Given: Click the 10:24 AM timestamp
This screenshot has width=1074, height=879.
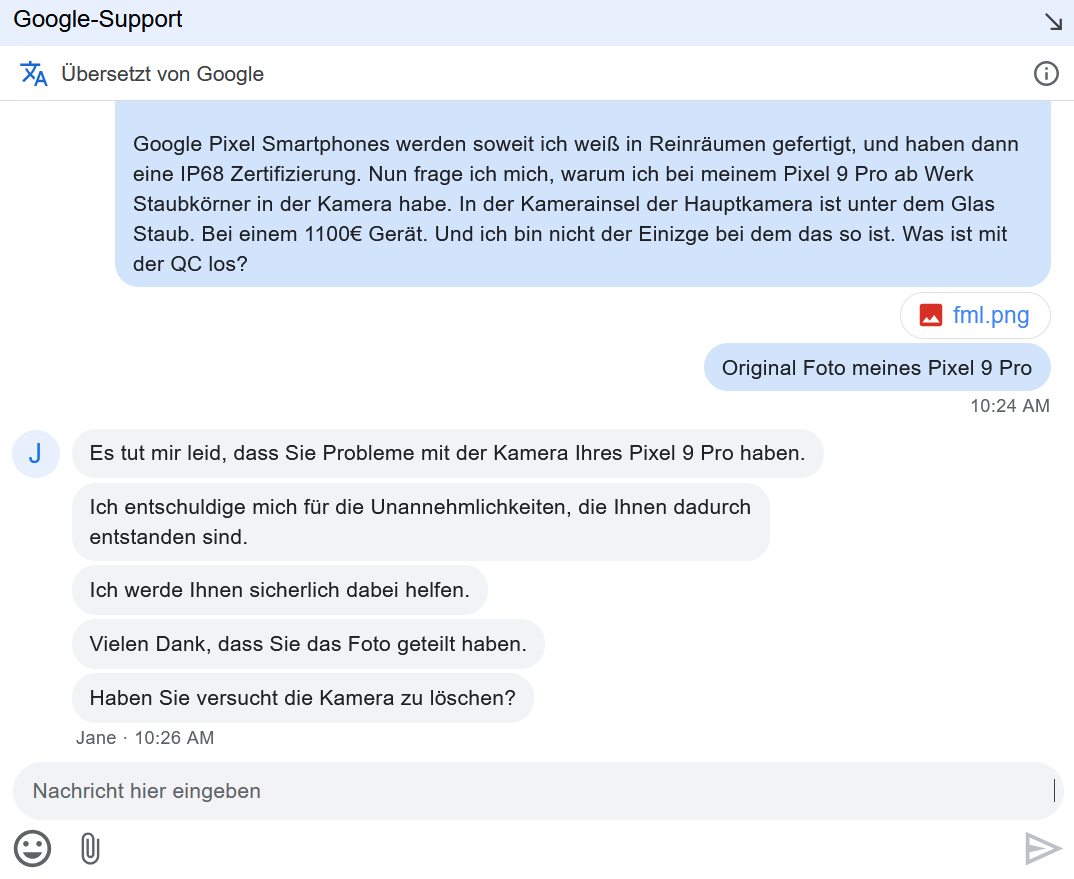Looking at the screenshot, I should point(1009,406).
